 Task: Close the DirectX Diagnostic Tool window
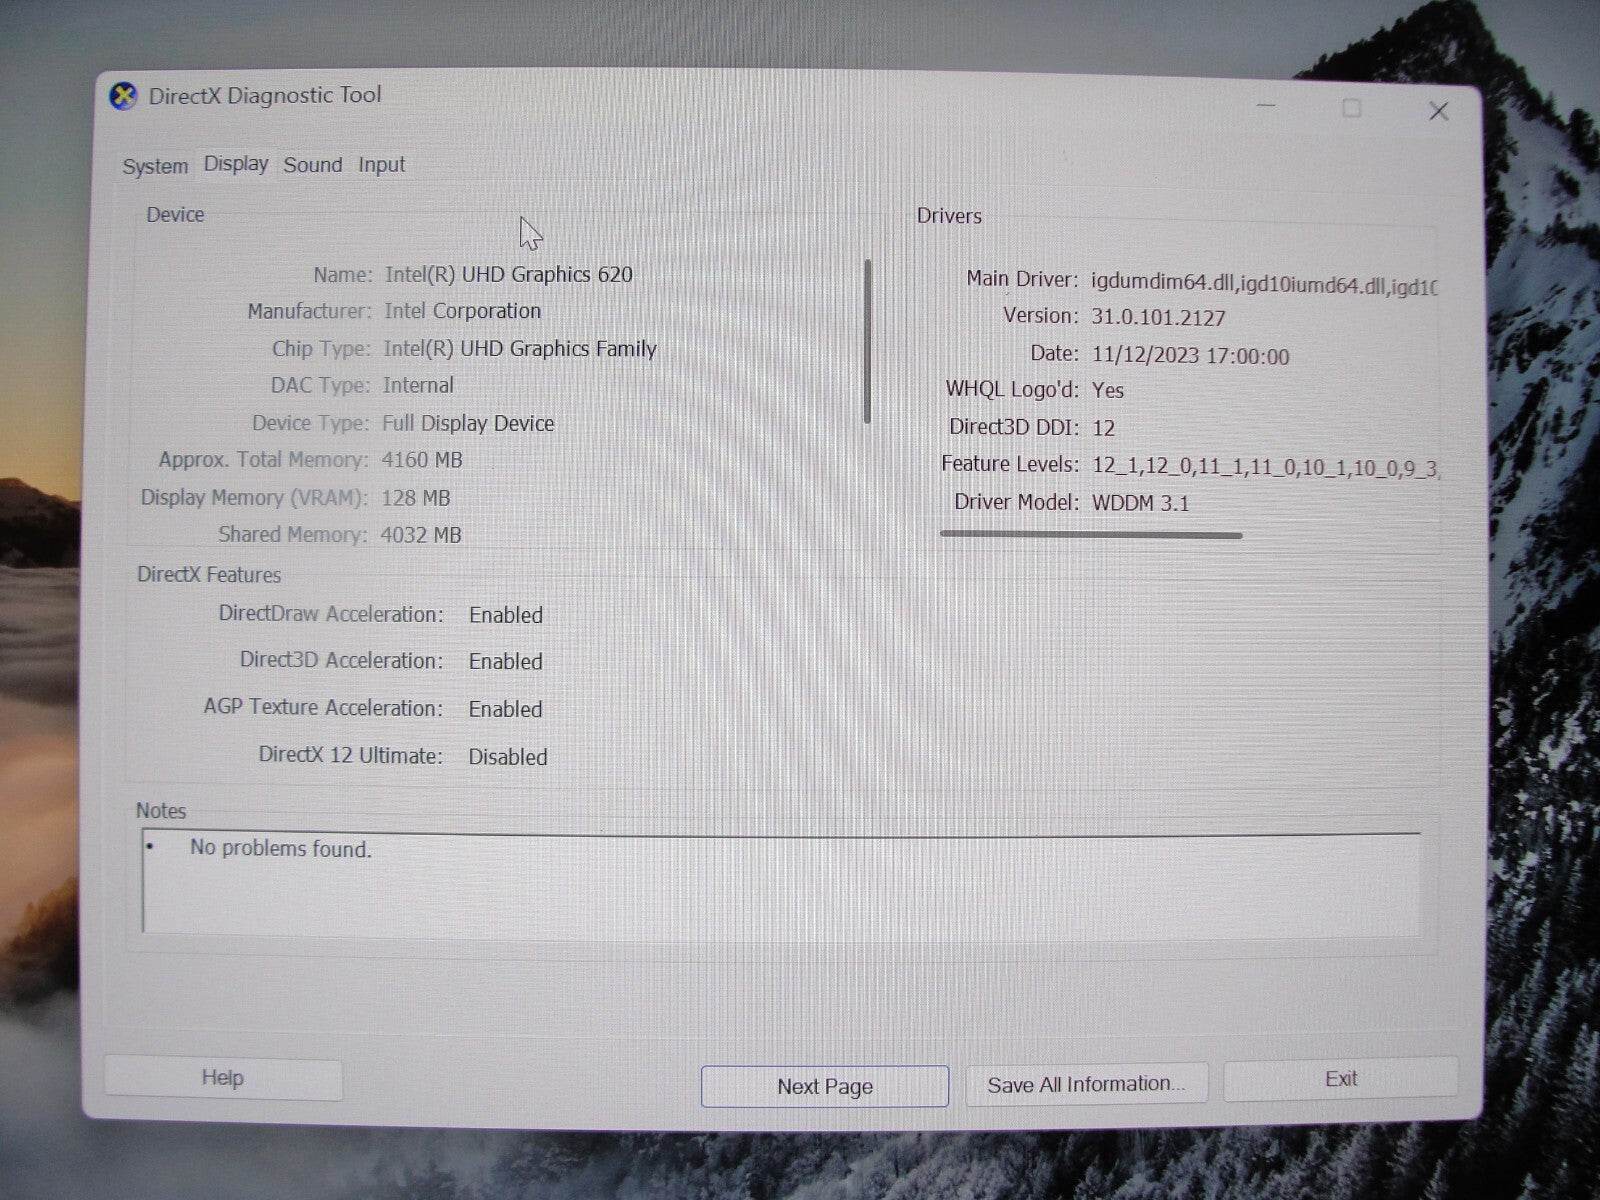[1438, 111]
